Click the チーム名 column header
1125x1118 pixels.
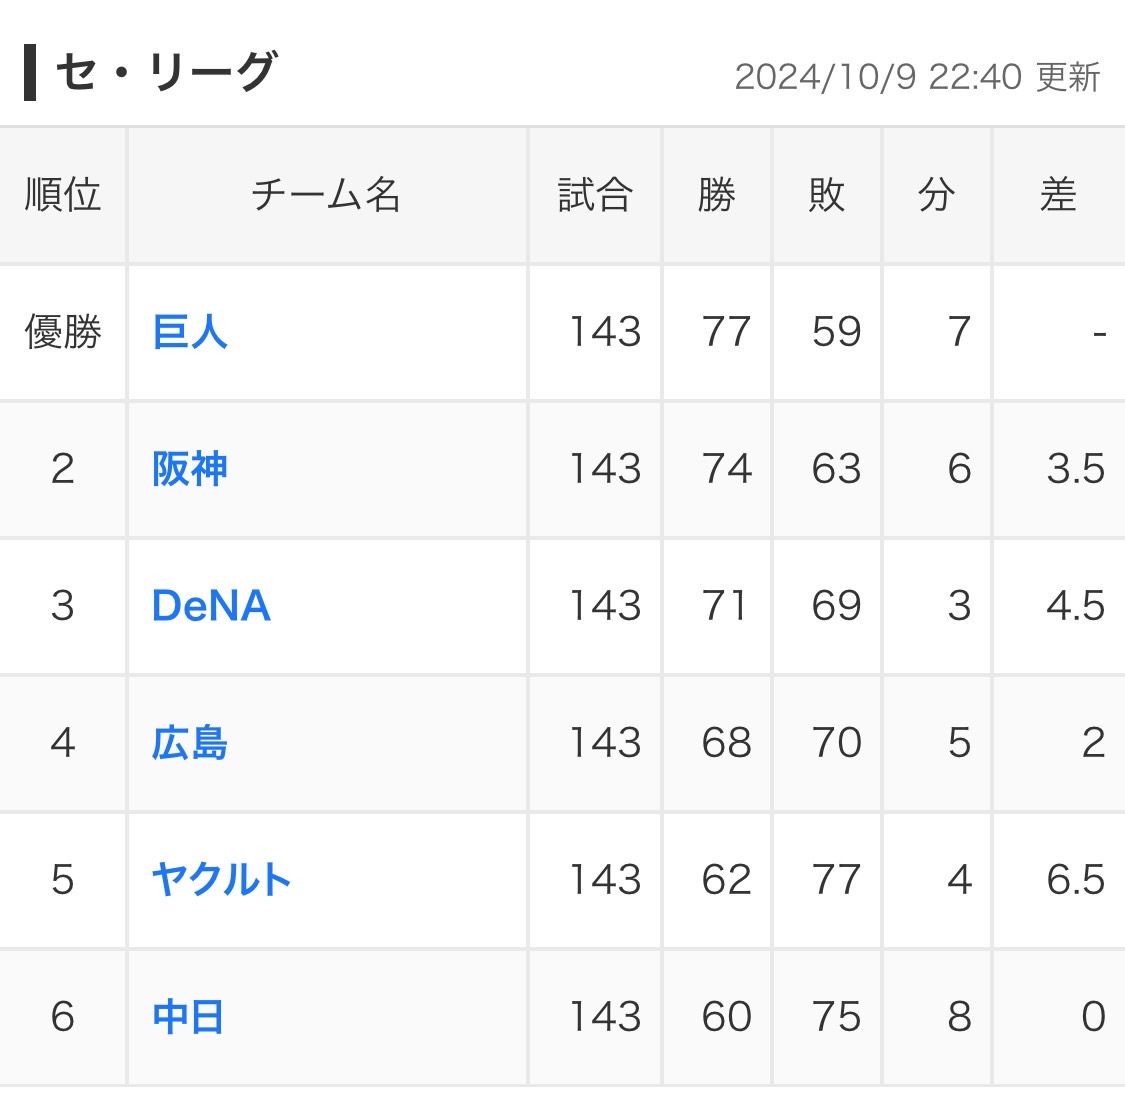click(326, 195)
